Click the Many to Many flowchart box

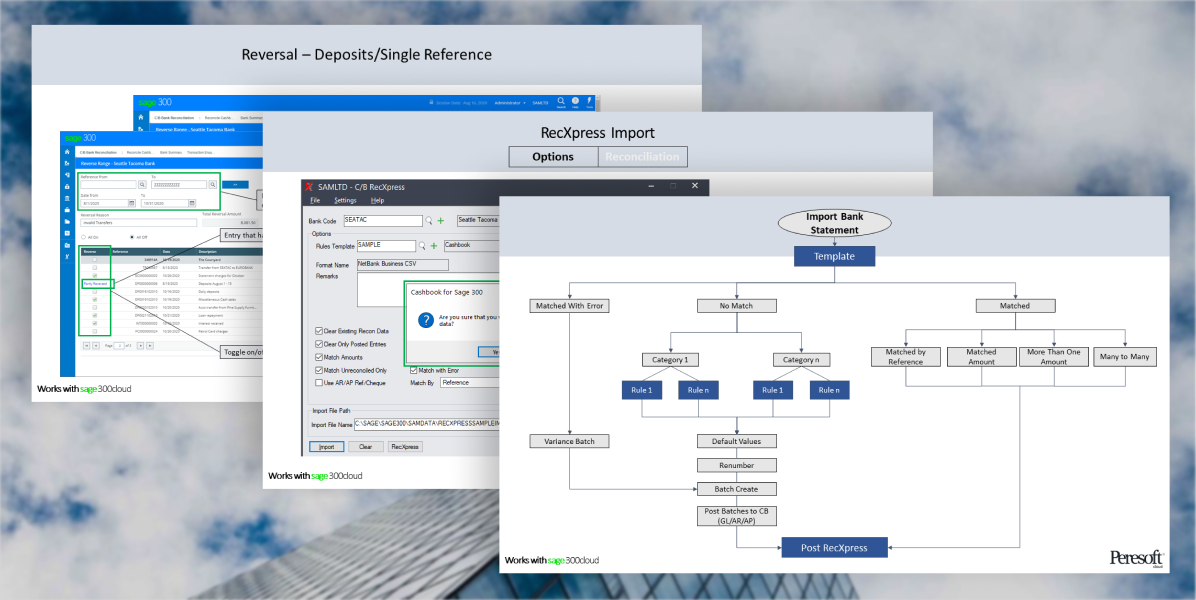point(1124,356)
